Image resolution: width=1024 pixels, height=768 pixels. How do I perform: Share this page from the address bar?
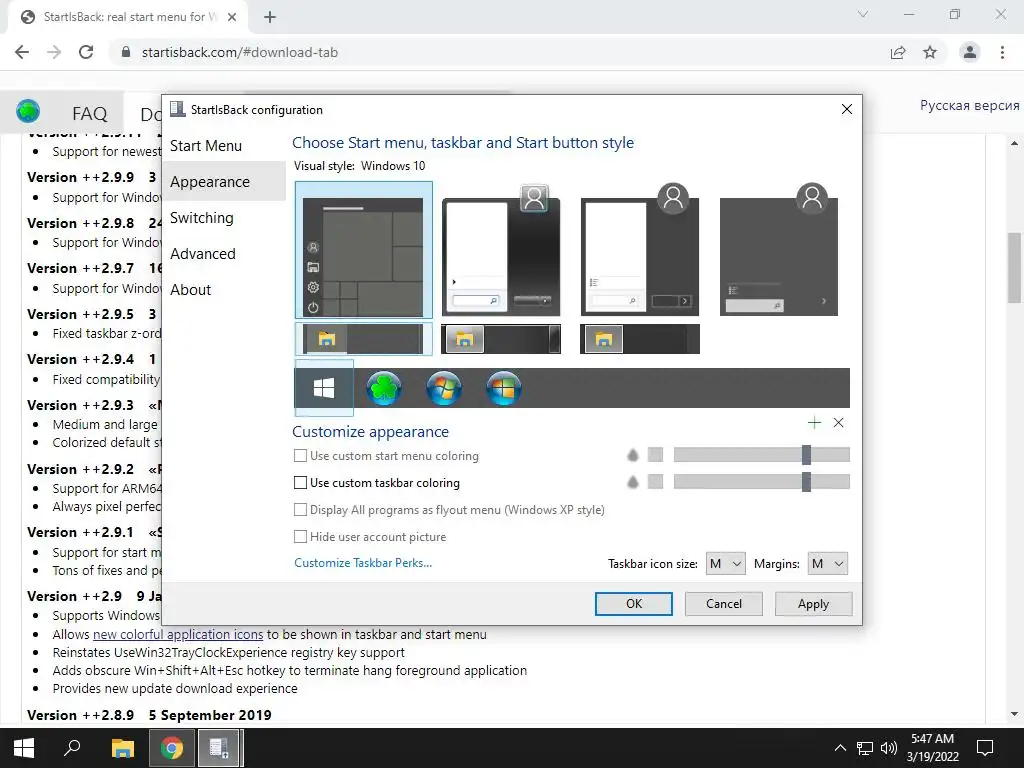point(899,52)
